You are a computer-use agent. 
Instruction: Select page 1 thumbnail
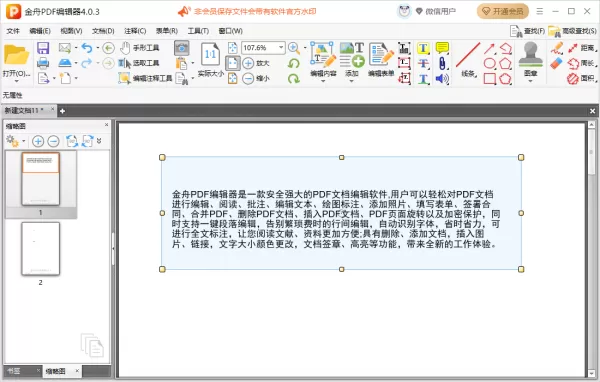click(x=41, y=179)
